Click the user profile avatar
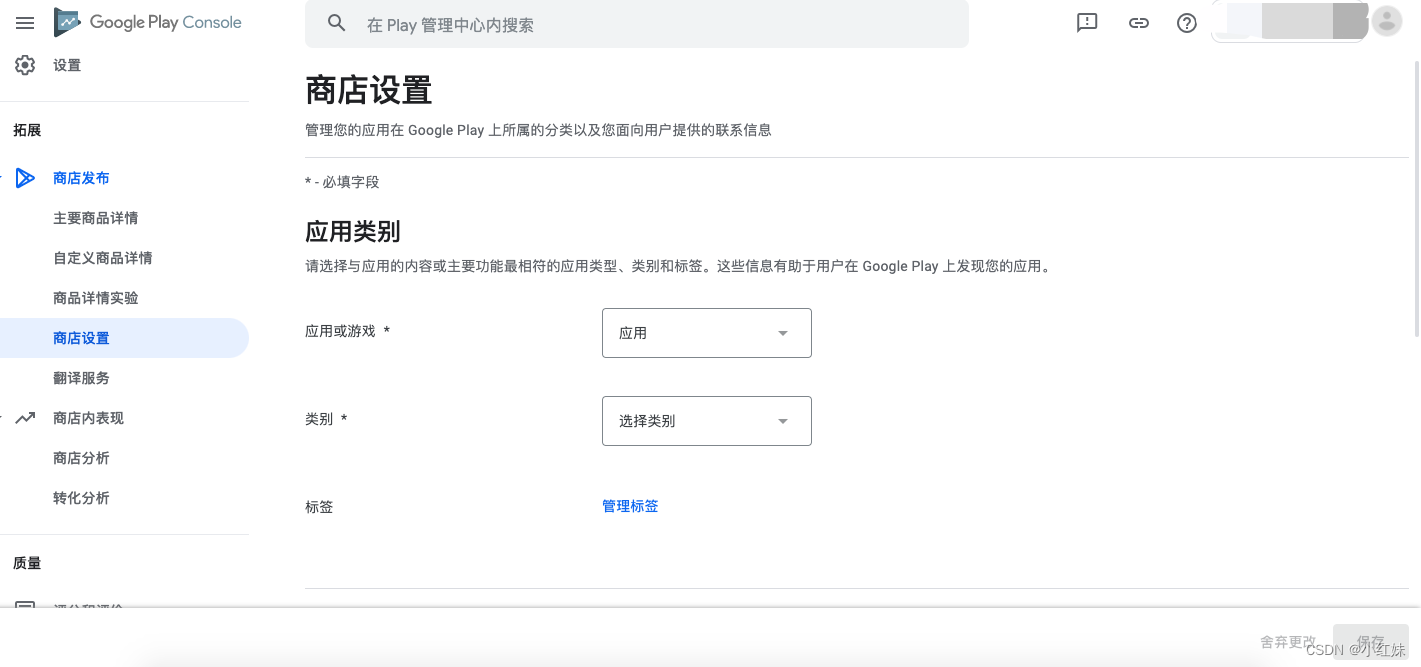The image size is (1421, 667). point(1387,21)
